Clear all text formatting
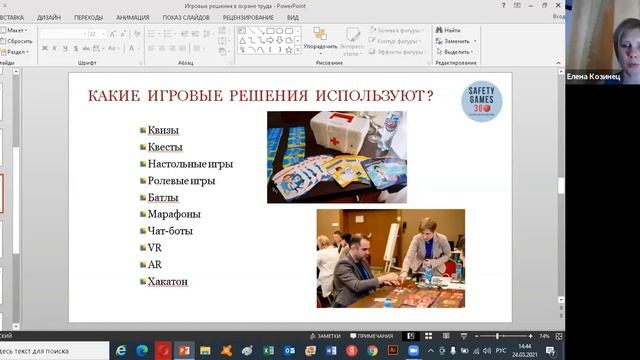The height and width of the screenshot is (360, 640). [x=137, y=34]
